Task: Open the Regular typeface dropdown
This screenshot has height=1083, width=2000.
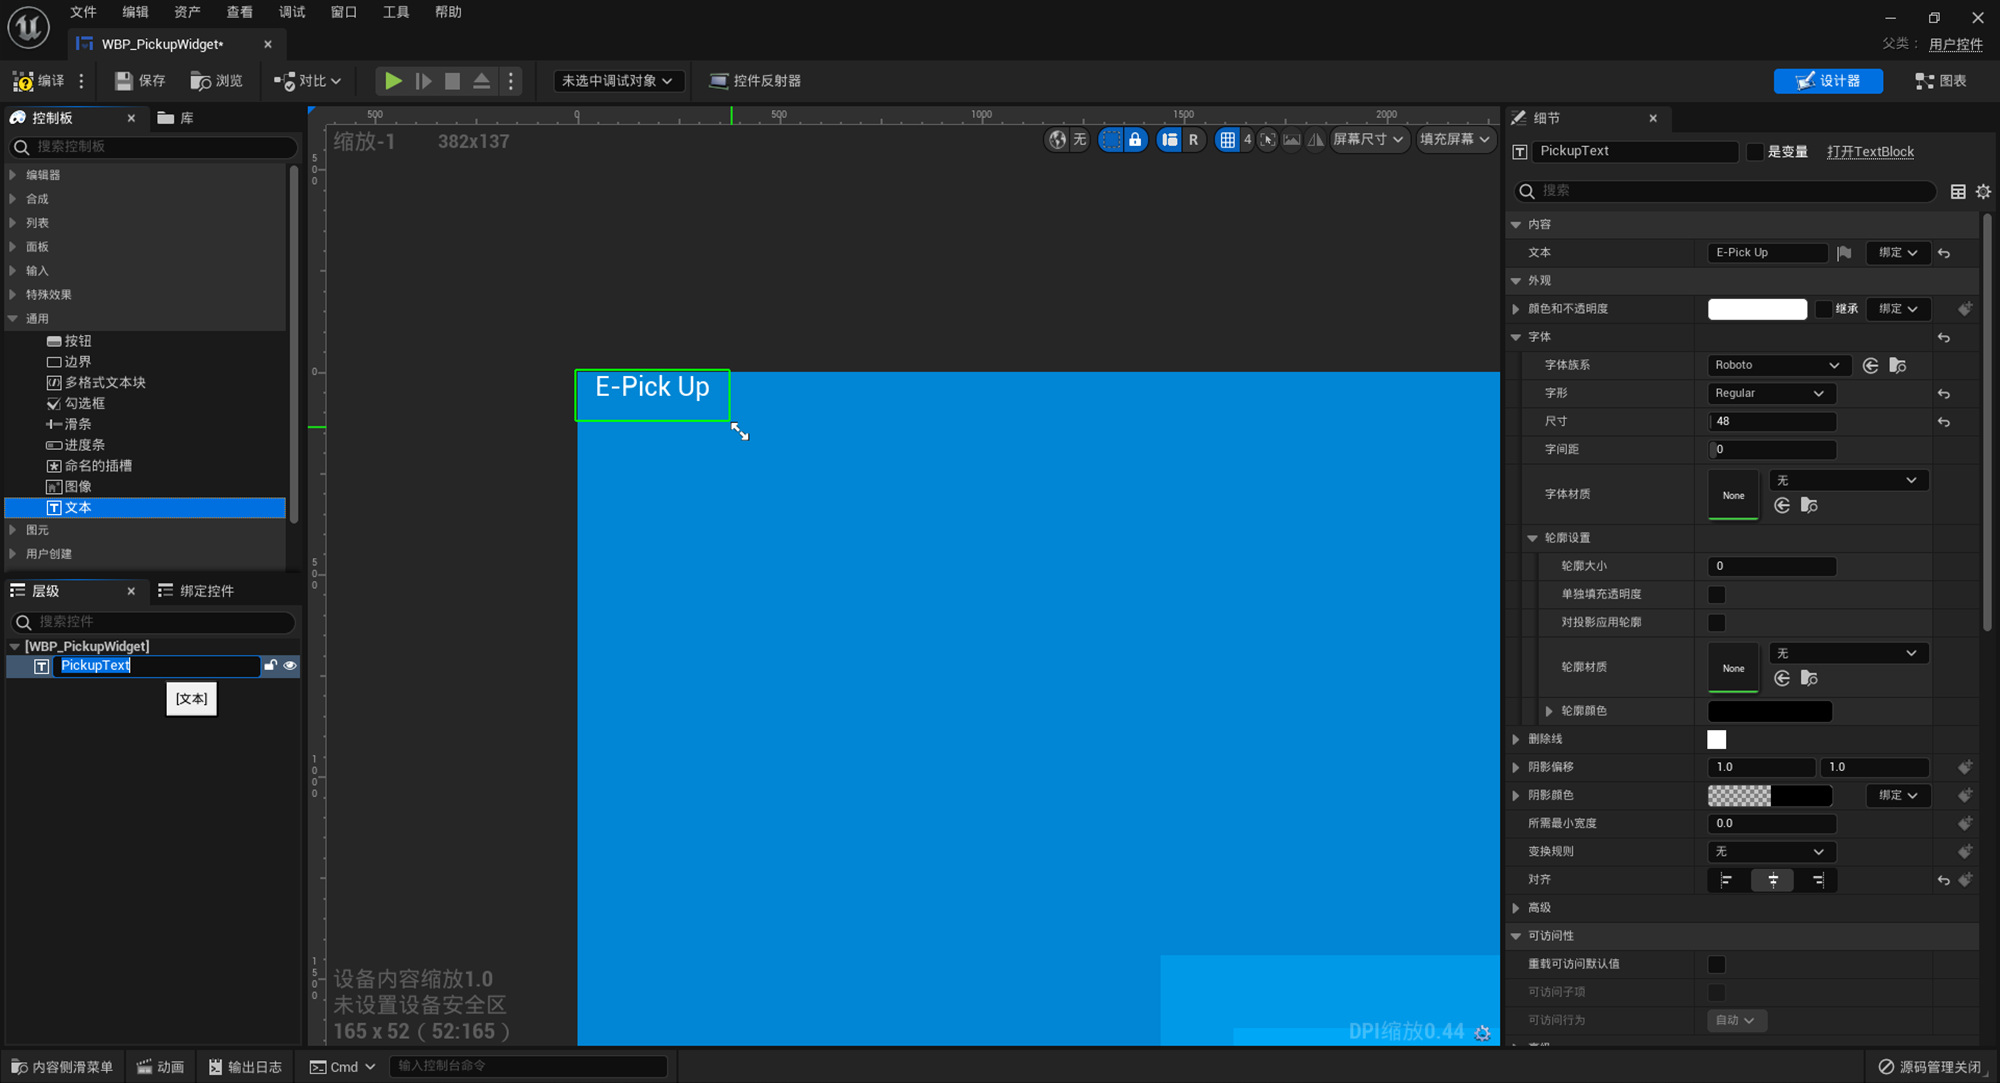Action: 1769,393
